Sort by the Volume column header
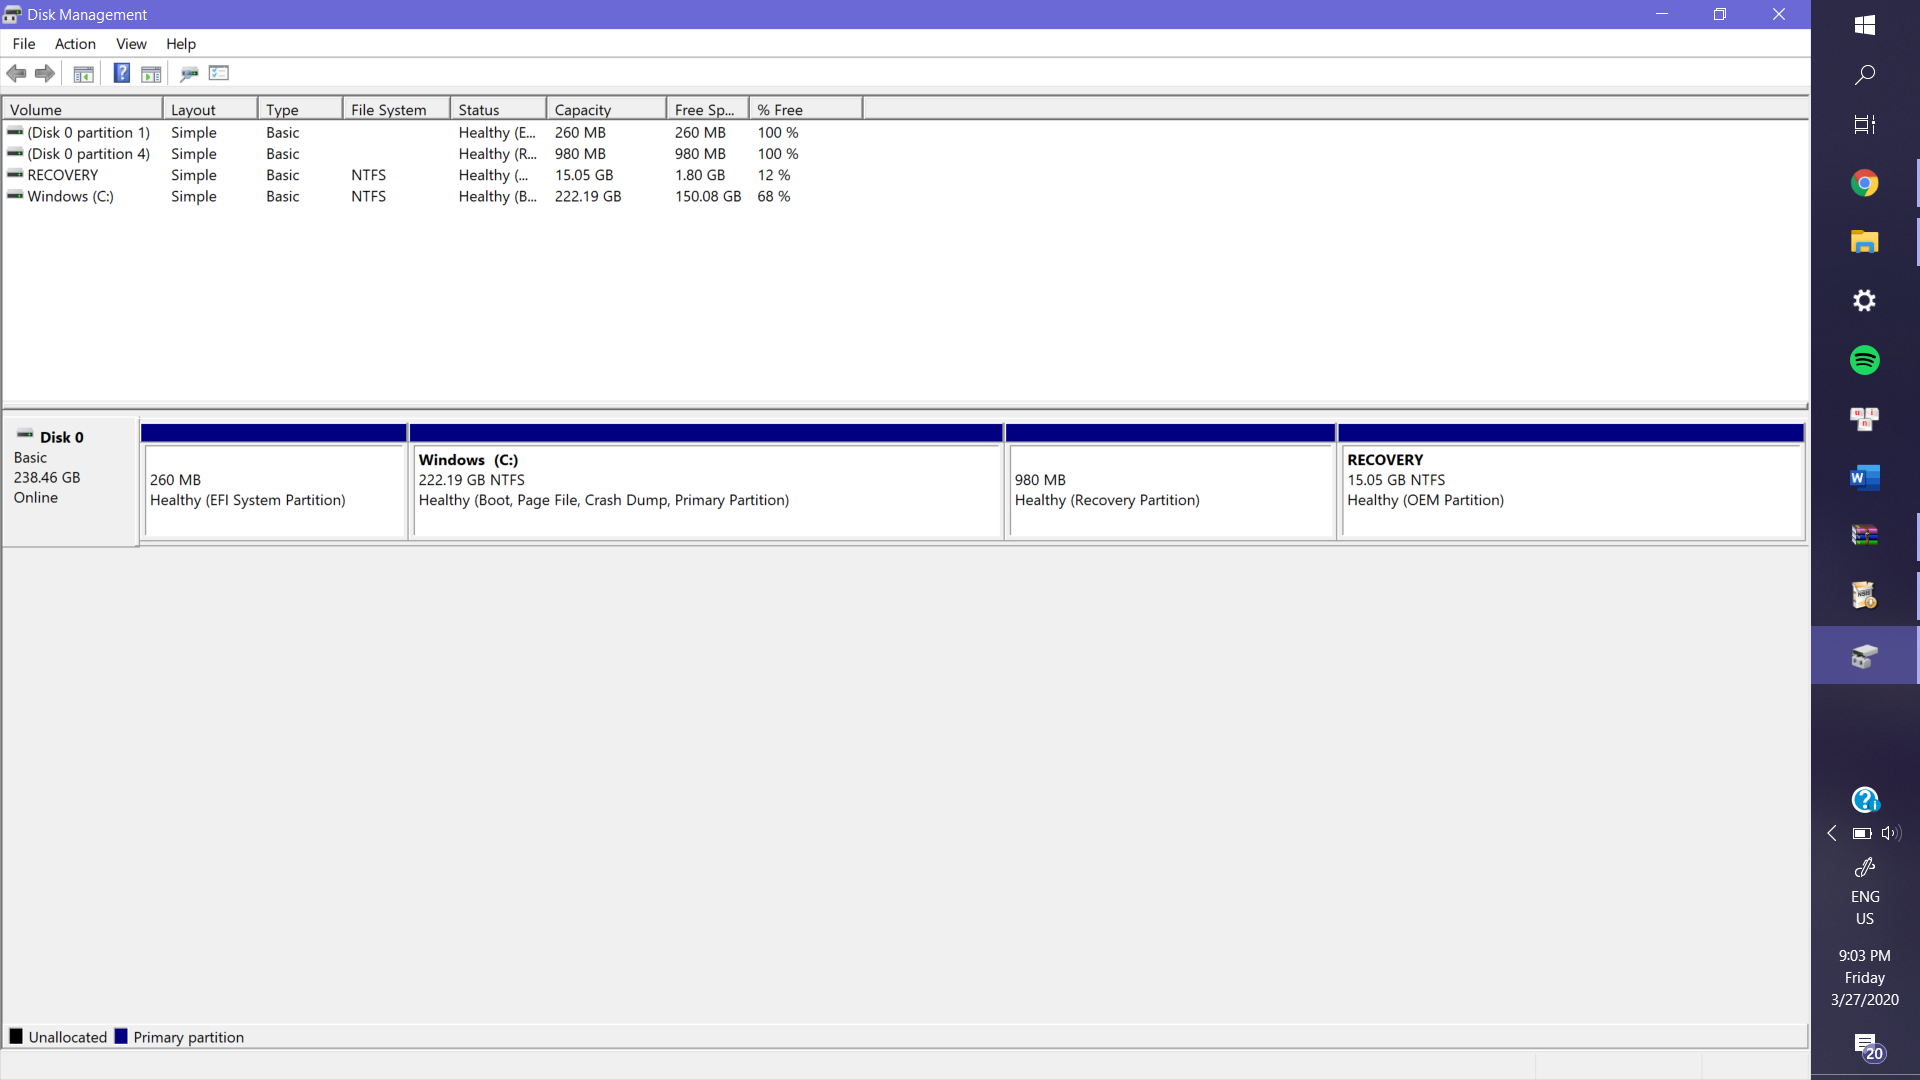This screenshot has width=1920, height=1080. tap(83, 109)
